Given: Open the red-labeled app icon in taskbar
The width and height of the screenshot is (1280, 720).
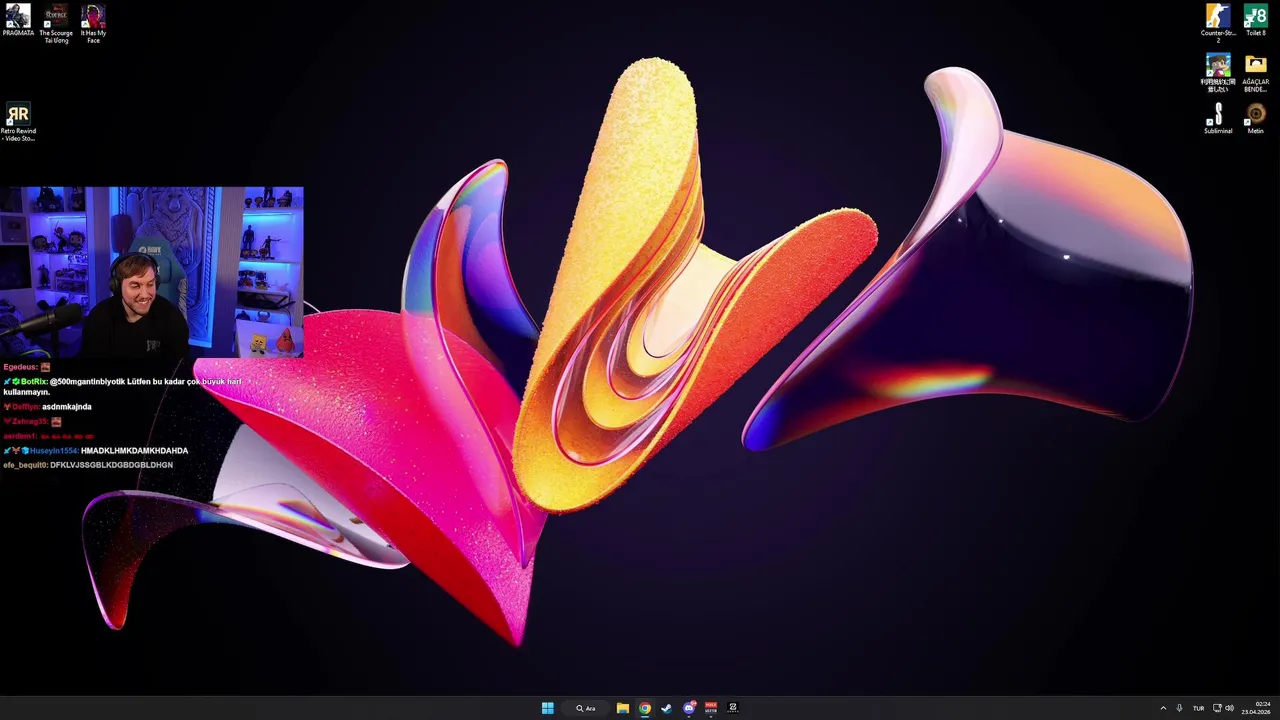Looking at the screenshot, I should tap(711, 708).
